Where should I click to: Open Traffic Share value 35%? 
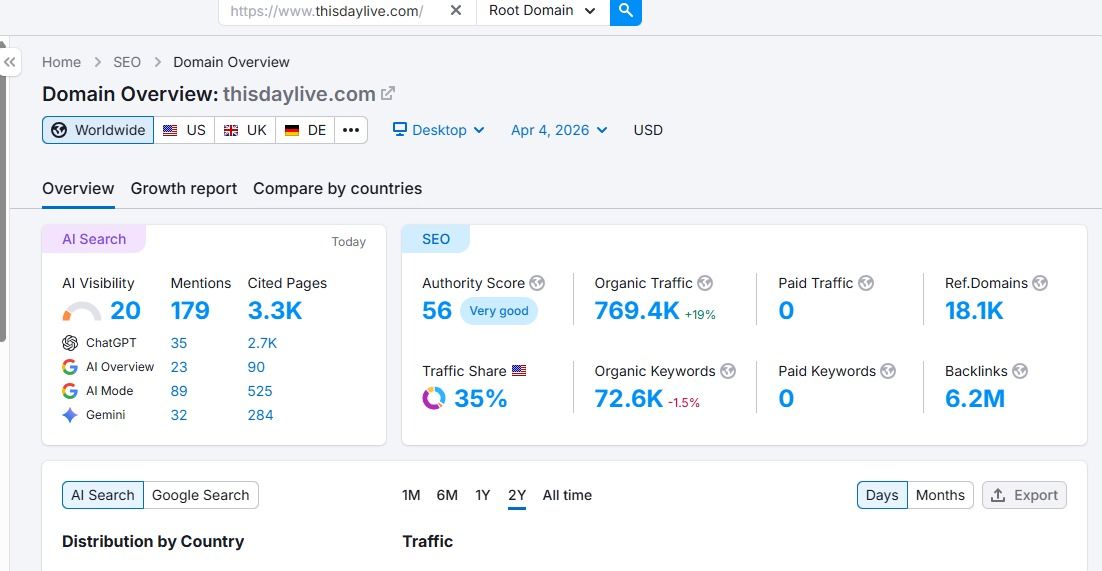481,398
